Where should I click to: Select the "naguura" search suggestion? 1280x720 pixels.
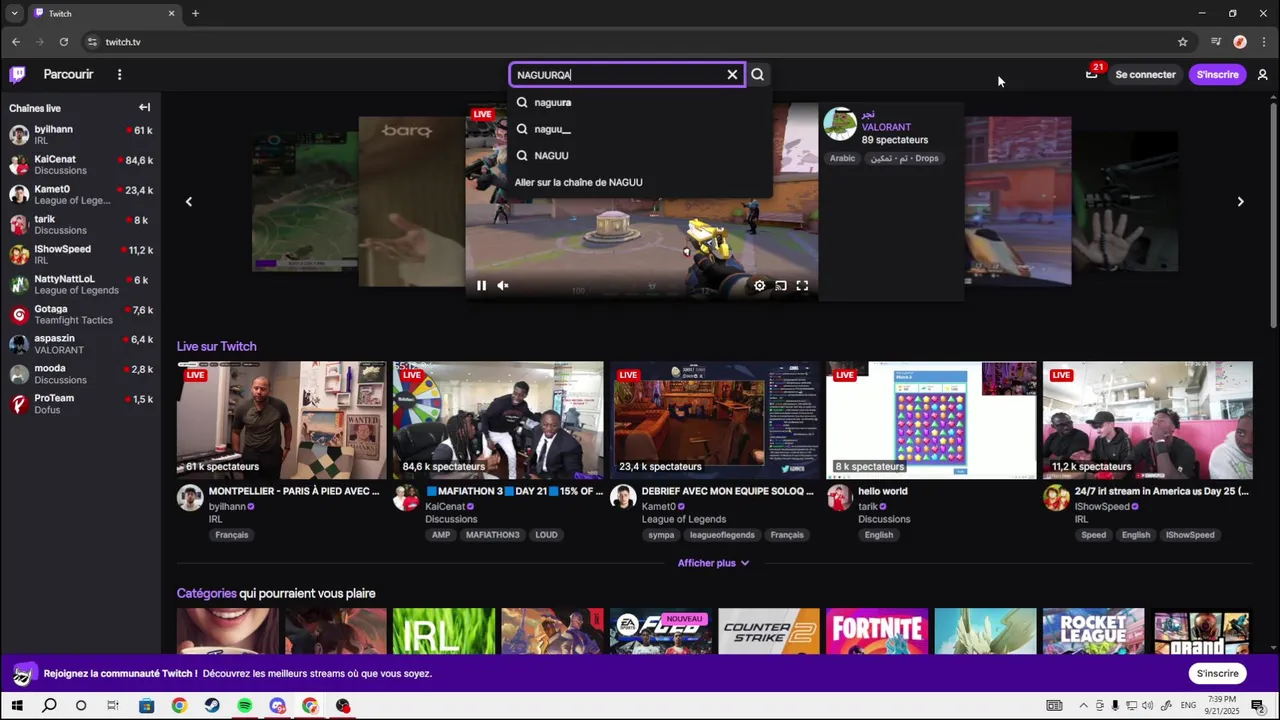pos(641,102)
